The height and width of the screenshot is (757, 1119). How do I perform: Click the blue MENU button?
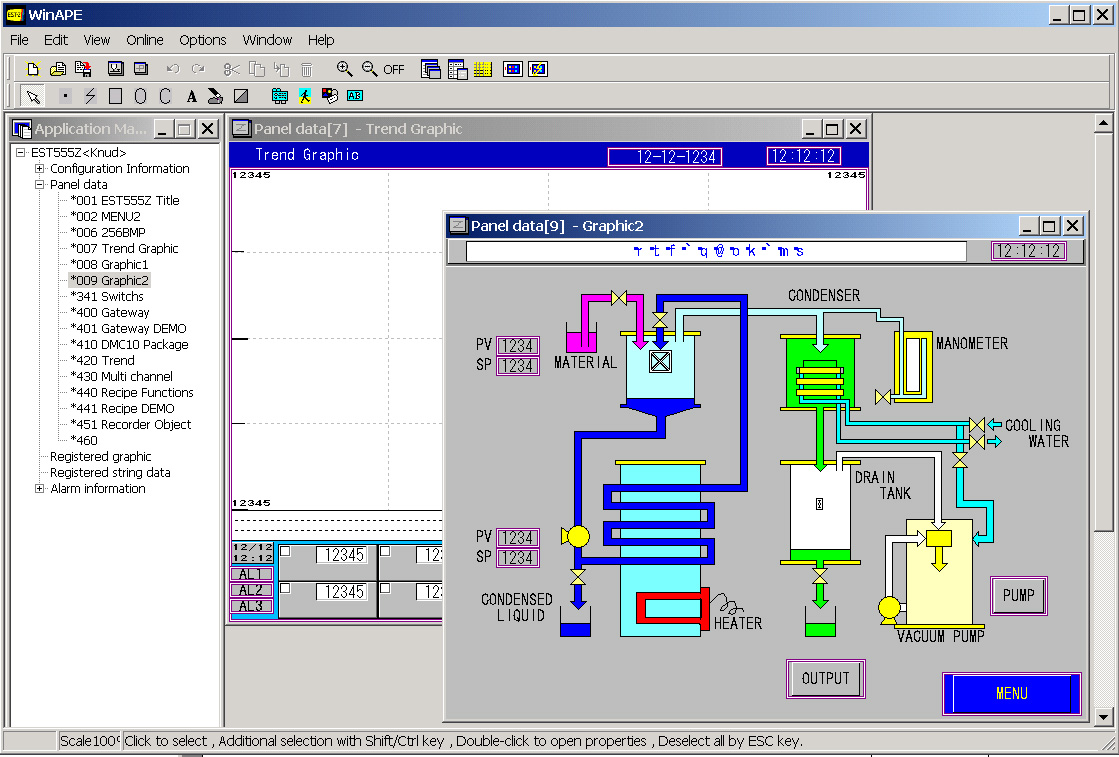pos(1011,694)
